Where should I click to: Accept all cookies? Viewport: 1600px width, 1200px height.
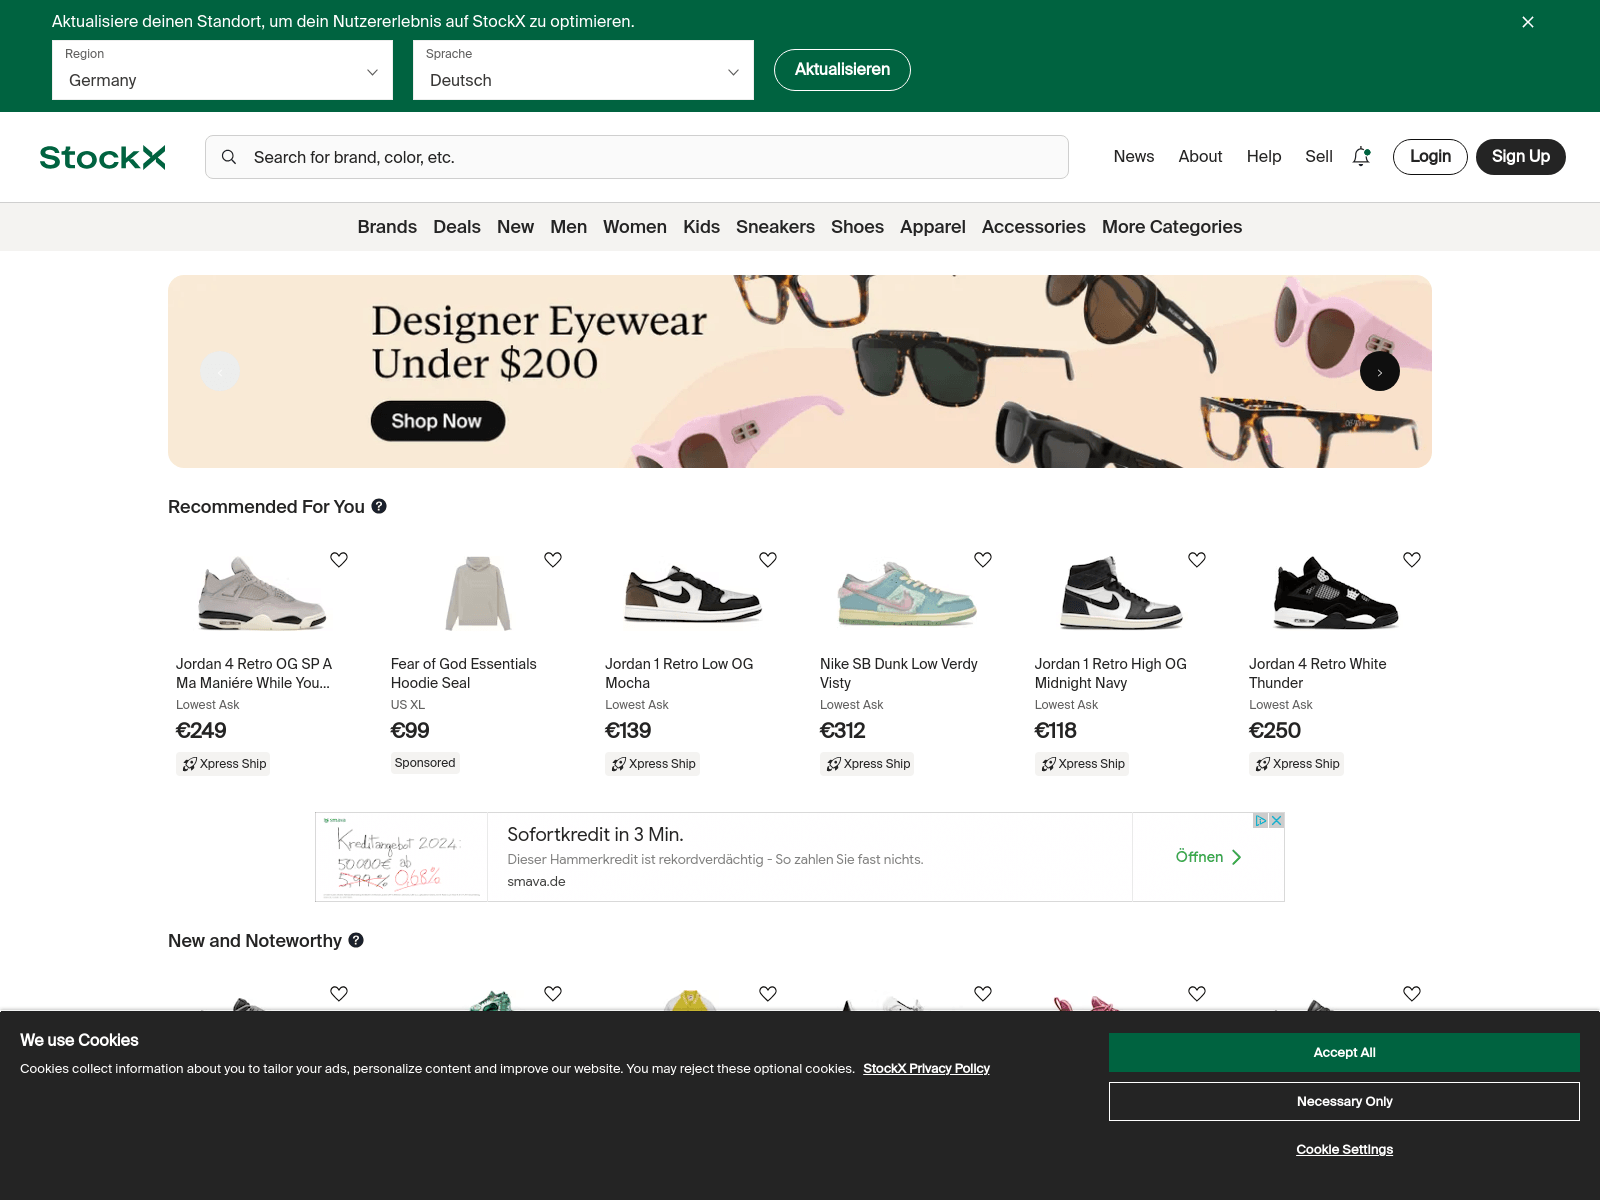1344,1052
